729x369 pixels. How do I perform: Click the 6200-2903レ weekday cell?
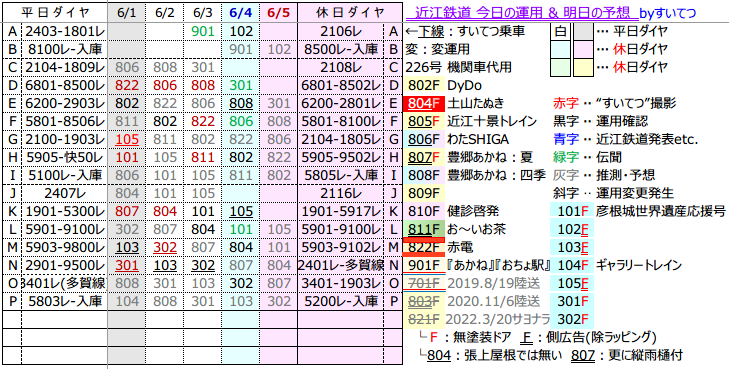[x=65, y=104]
